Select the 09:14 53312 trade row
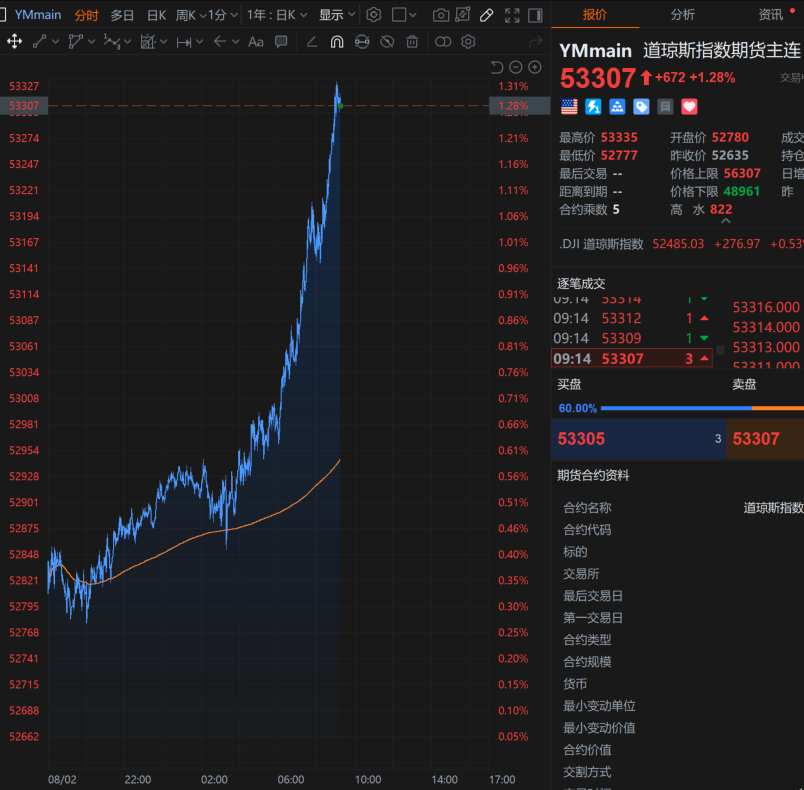The height and width of the screenshot is (790, 804). pos(632,318)
